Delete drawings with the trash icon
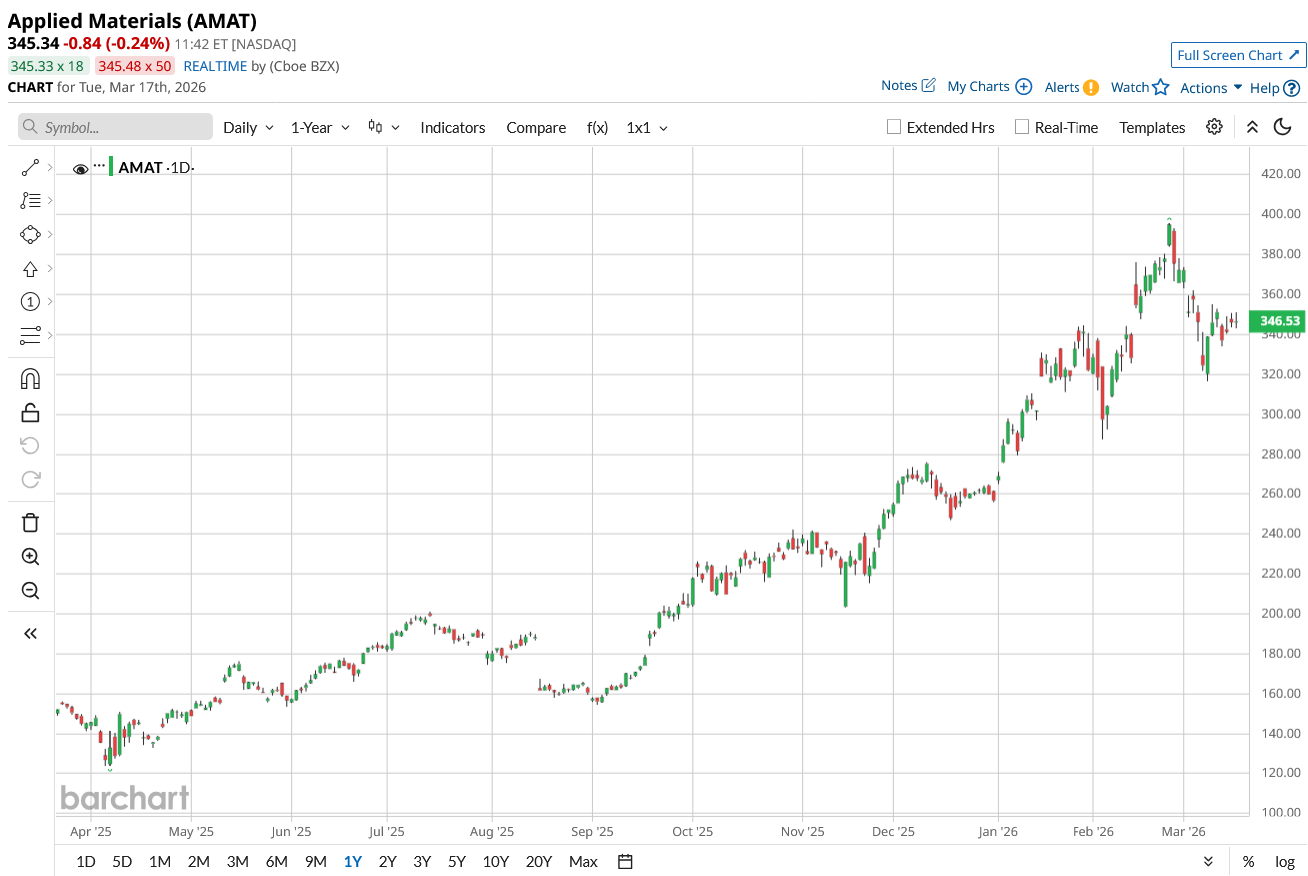The image size is (1308, 876). point(30,522)
